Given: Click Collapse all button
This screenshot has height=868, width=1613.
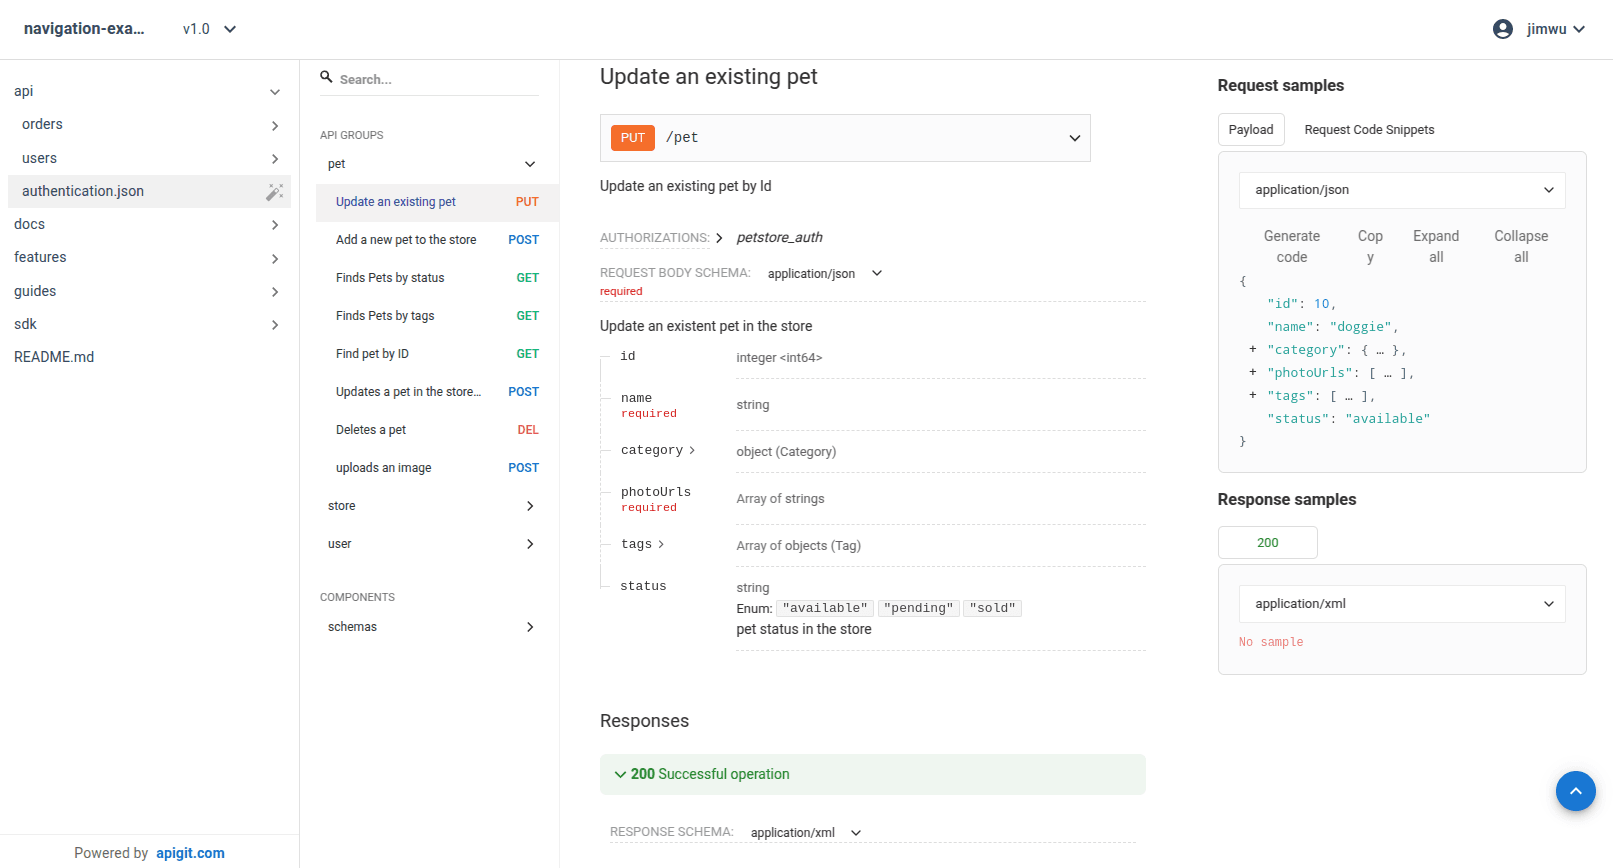Looking at the screenshot, I should [1521, 247].
